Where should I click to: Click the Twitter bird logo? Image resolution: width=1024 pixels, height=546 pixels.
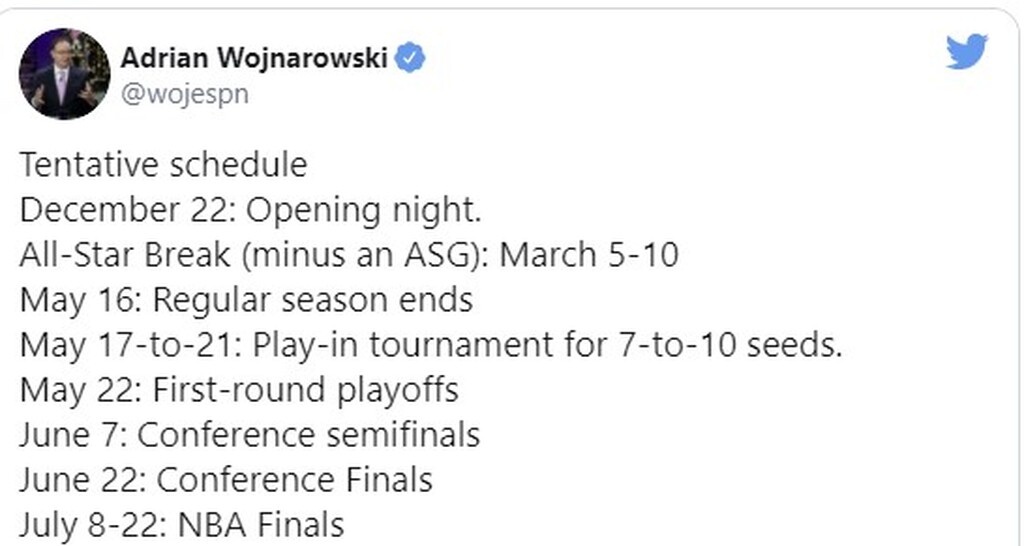click(x=966, y=52)
